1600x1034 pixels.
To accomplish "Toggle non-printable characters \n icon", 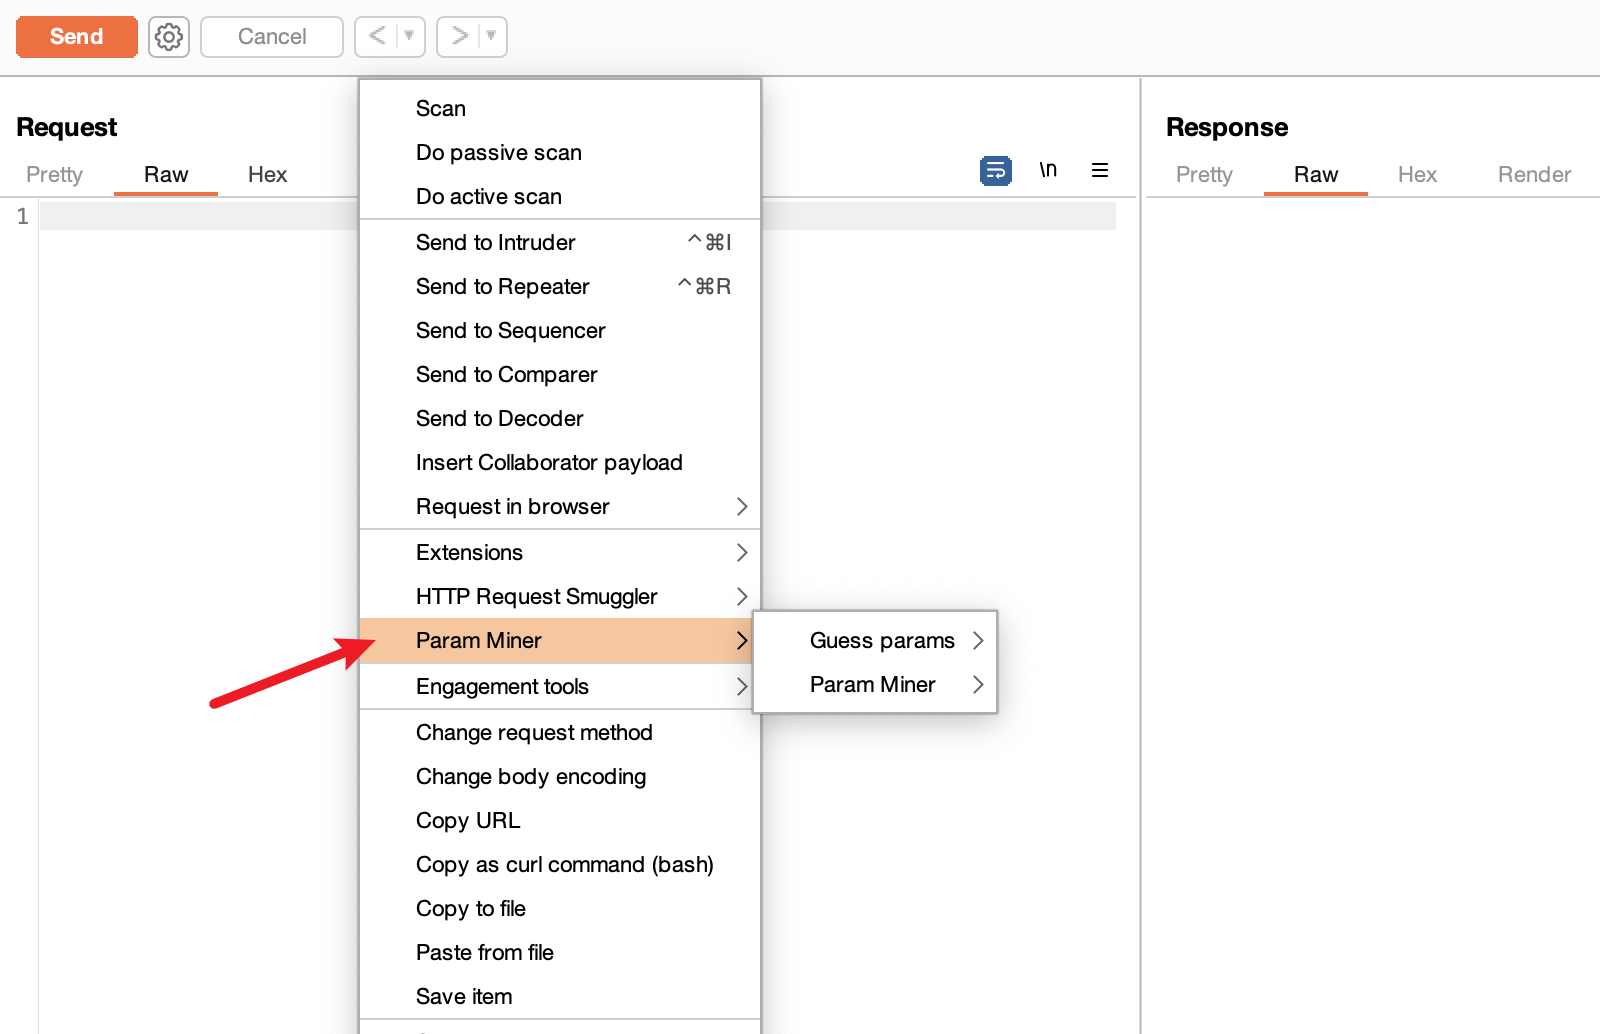I will [x=1047, y=170].
